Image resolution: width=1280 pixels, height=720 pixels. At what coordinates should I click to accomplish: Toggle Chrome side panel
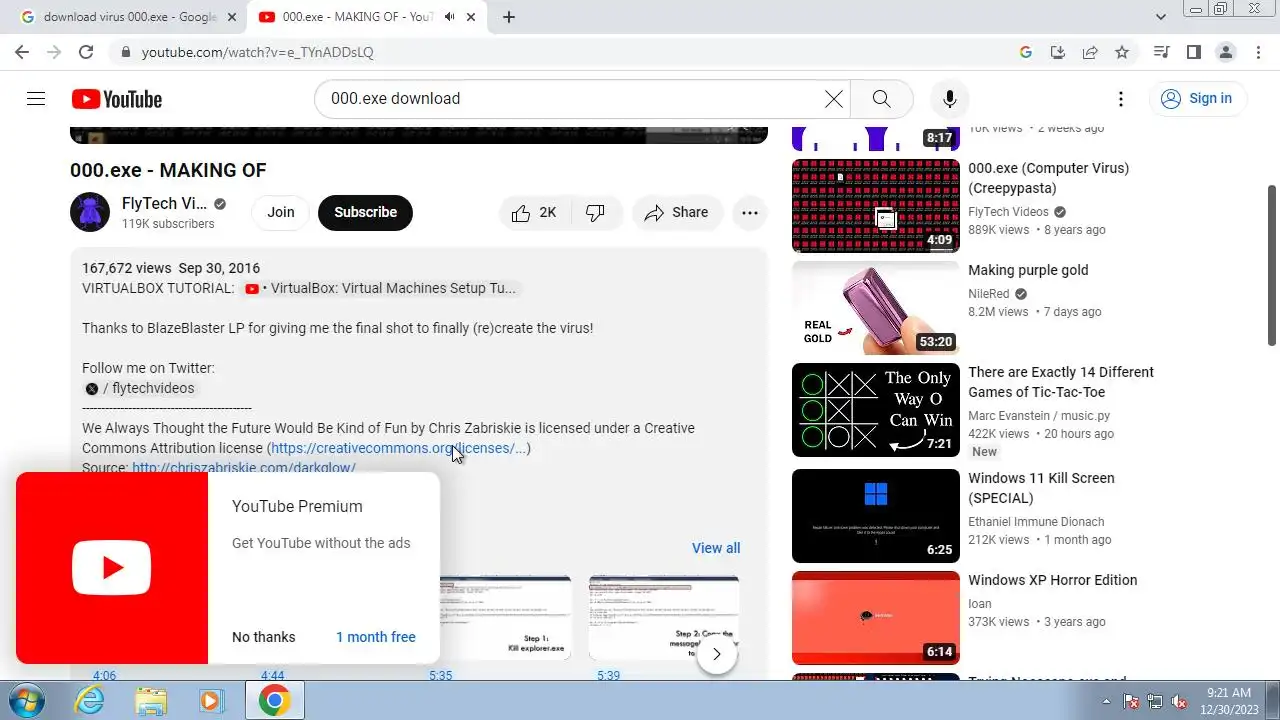[x=1193, y=52]
